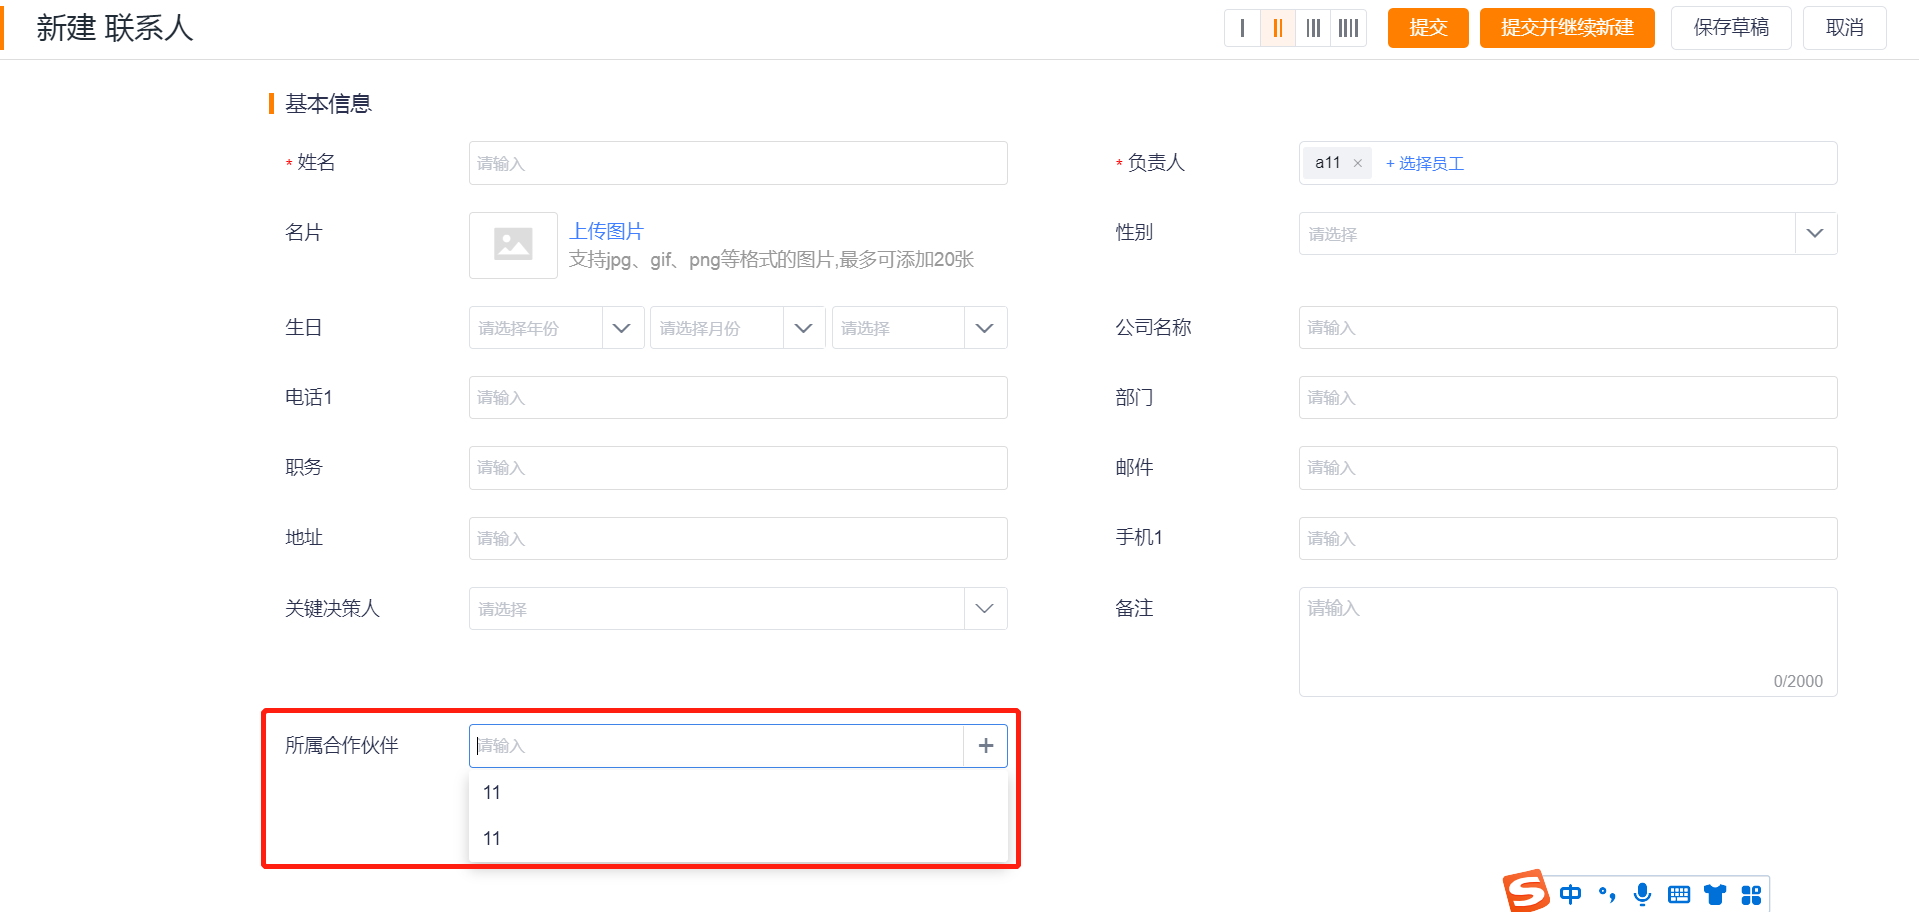Click the Sogou input method logo
The width and height of the screenshot is (1919, 912).
point(1526,892)
